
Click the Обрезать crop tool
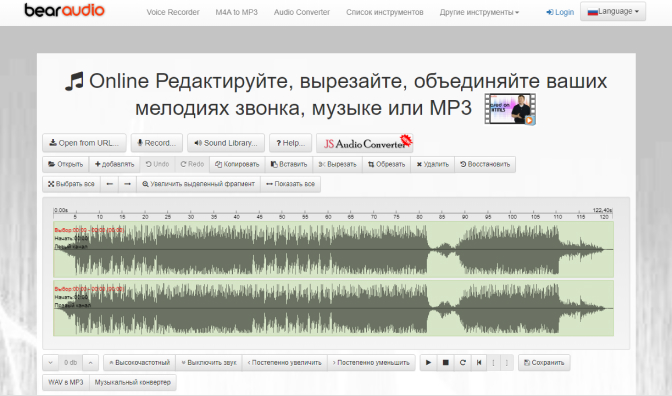click(x=386, y=164)
